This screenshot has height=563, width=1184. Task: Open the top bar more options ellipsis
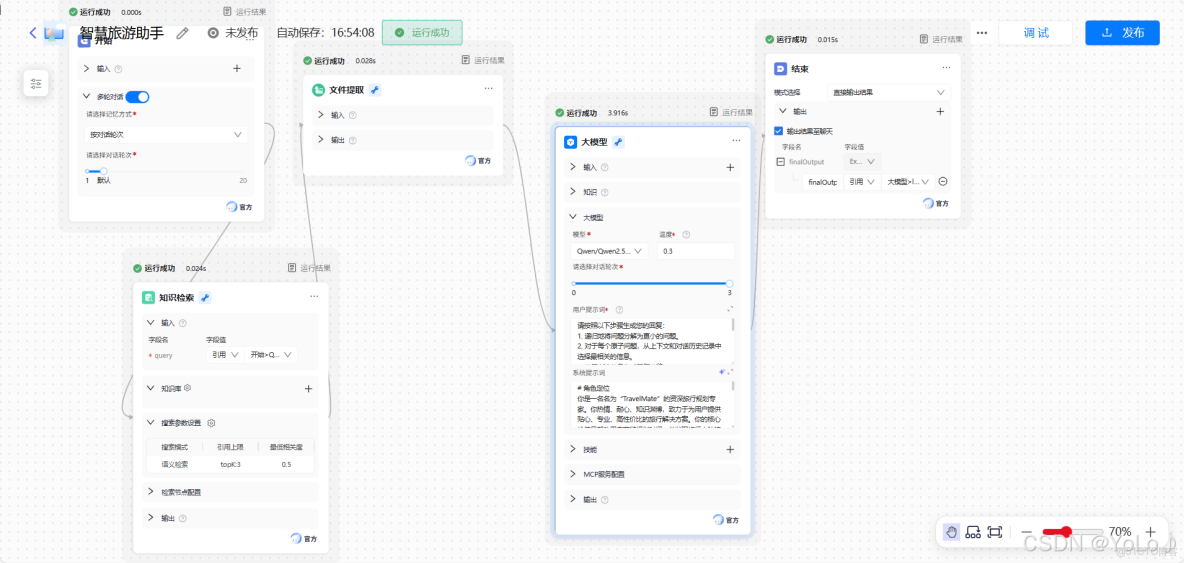coord(982,33)
